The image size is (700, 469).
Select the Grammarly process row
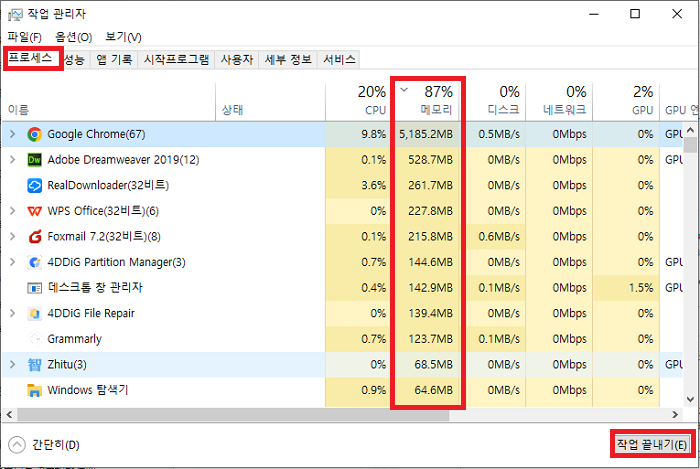342,339
